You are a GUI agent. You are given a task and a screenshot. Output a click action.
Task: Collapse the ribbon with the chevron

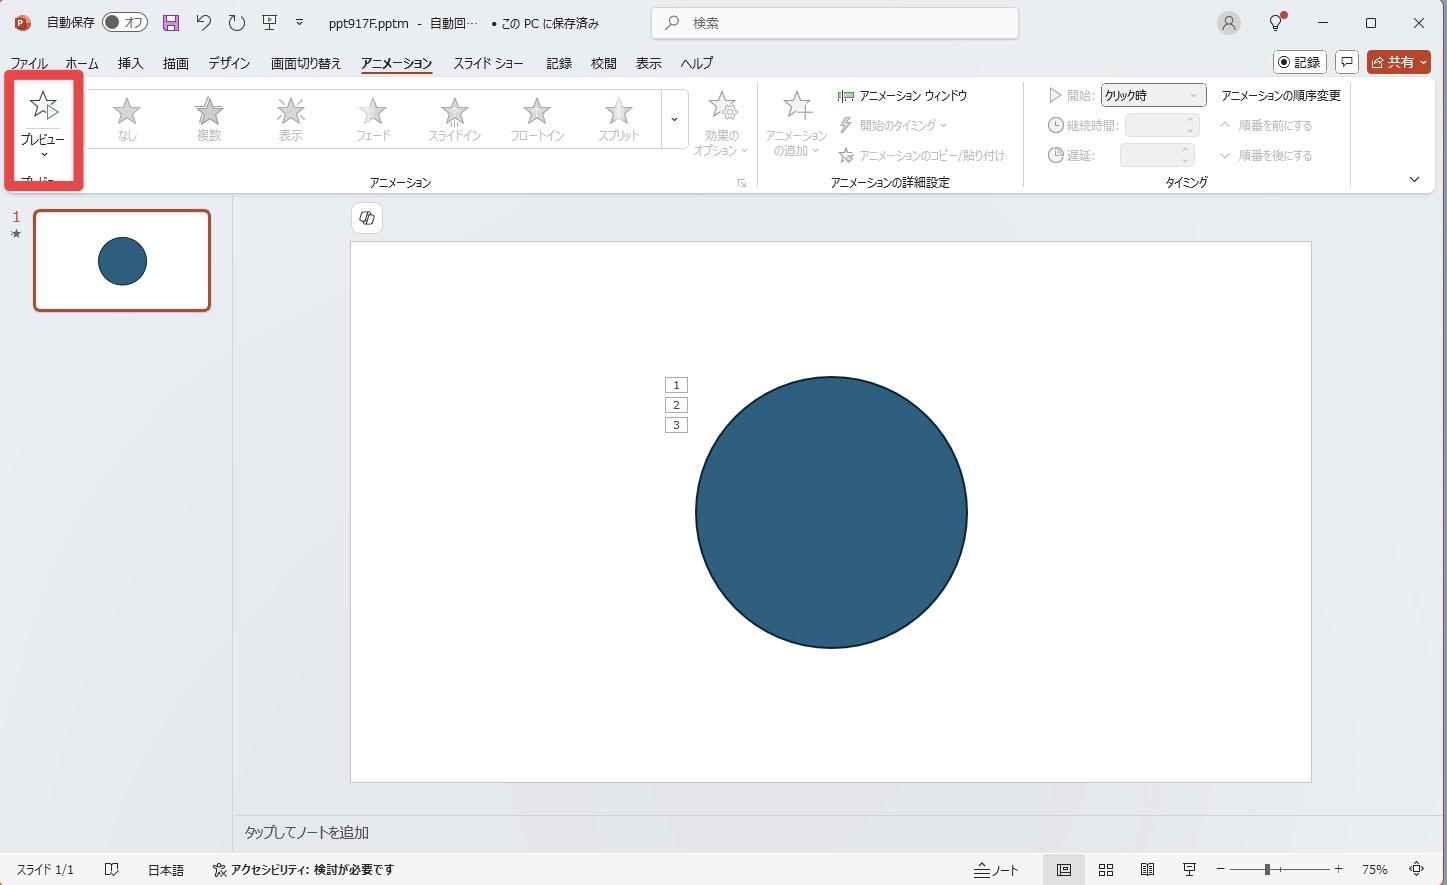click(1414, 180)
